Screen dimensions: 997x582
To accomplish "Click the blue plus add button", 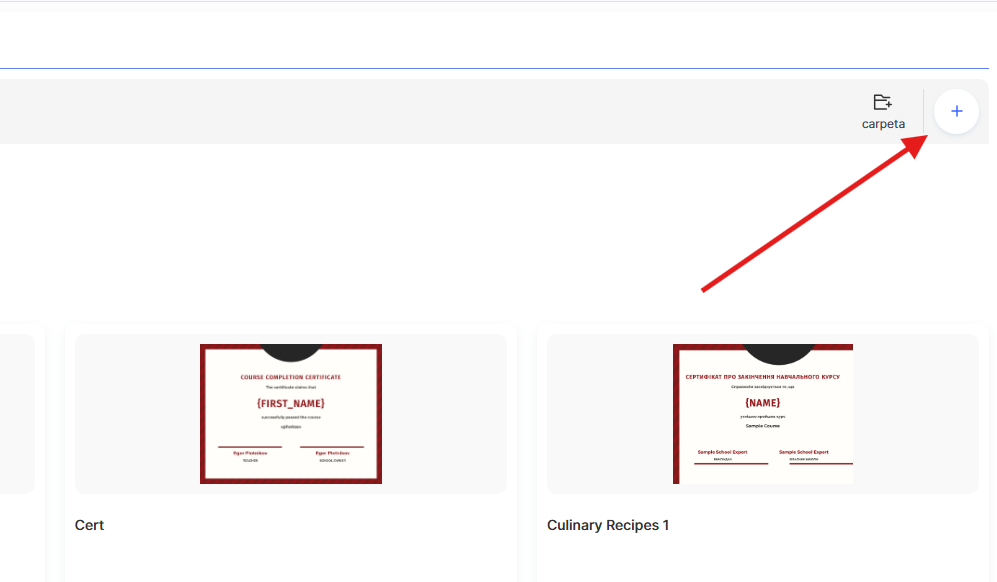I will coord(956,111).
